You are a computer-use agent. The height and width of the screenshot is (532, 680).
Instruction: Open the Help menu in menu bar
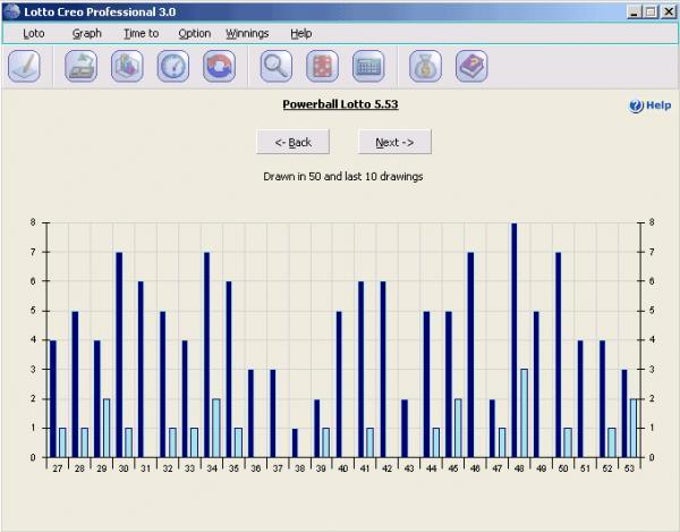[301, 33]
